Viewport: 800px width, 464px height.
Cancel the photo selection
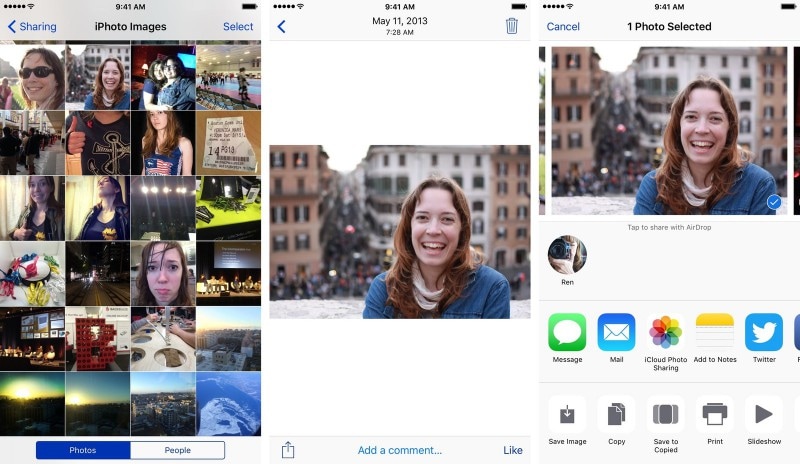[563, 27]
